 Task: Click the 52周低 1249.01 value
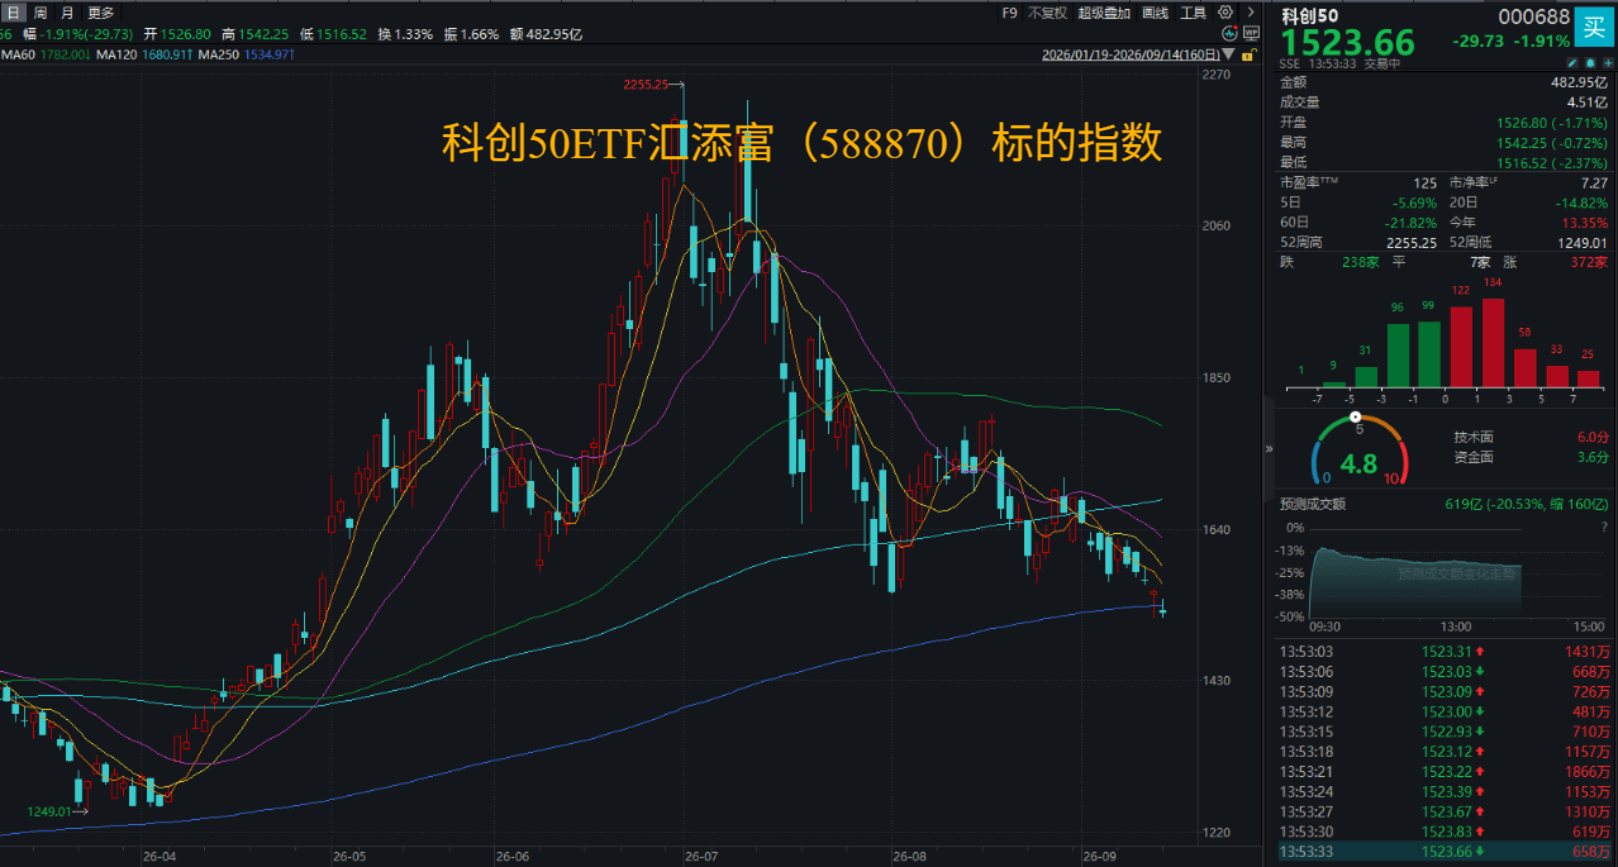click(x=1582, y=243)
